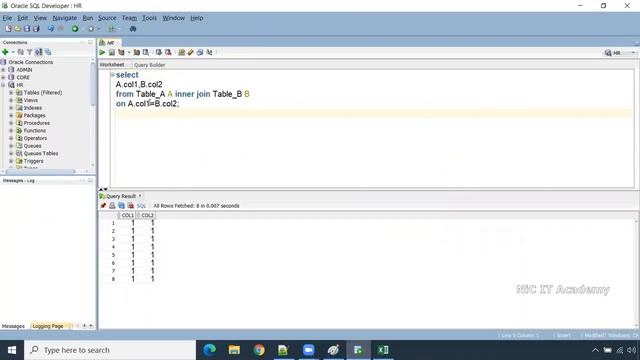
Task: Click the Undo icon
Action: [x=51, y=29]
